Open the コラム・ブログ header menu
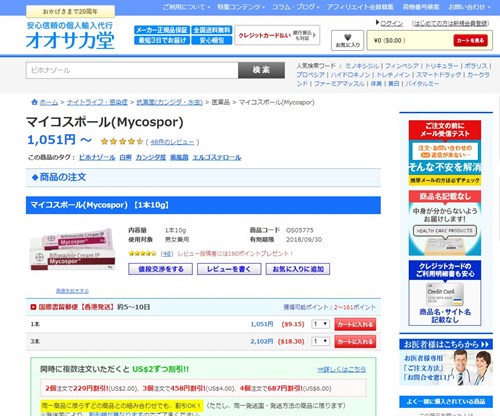The width and height of the screenshot is (500, 416). pyautogui.click(x=296, y=7)
